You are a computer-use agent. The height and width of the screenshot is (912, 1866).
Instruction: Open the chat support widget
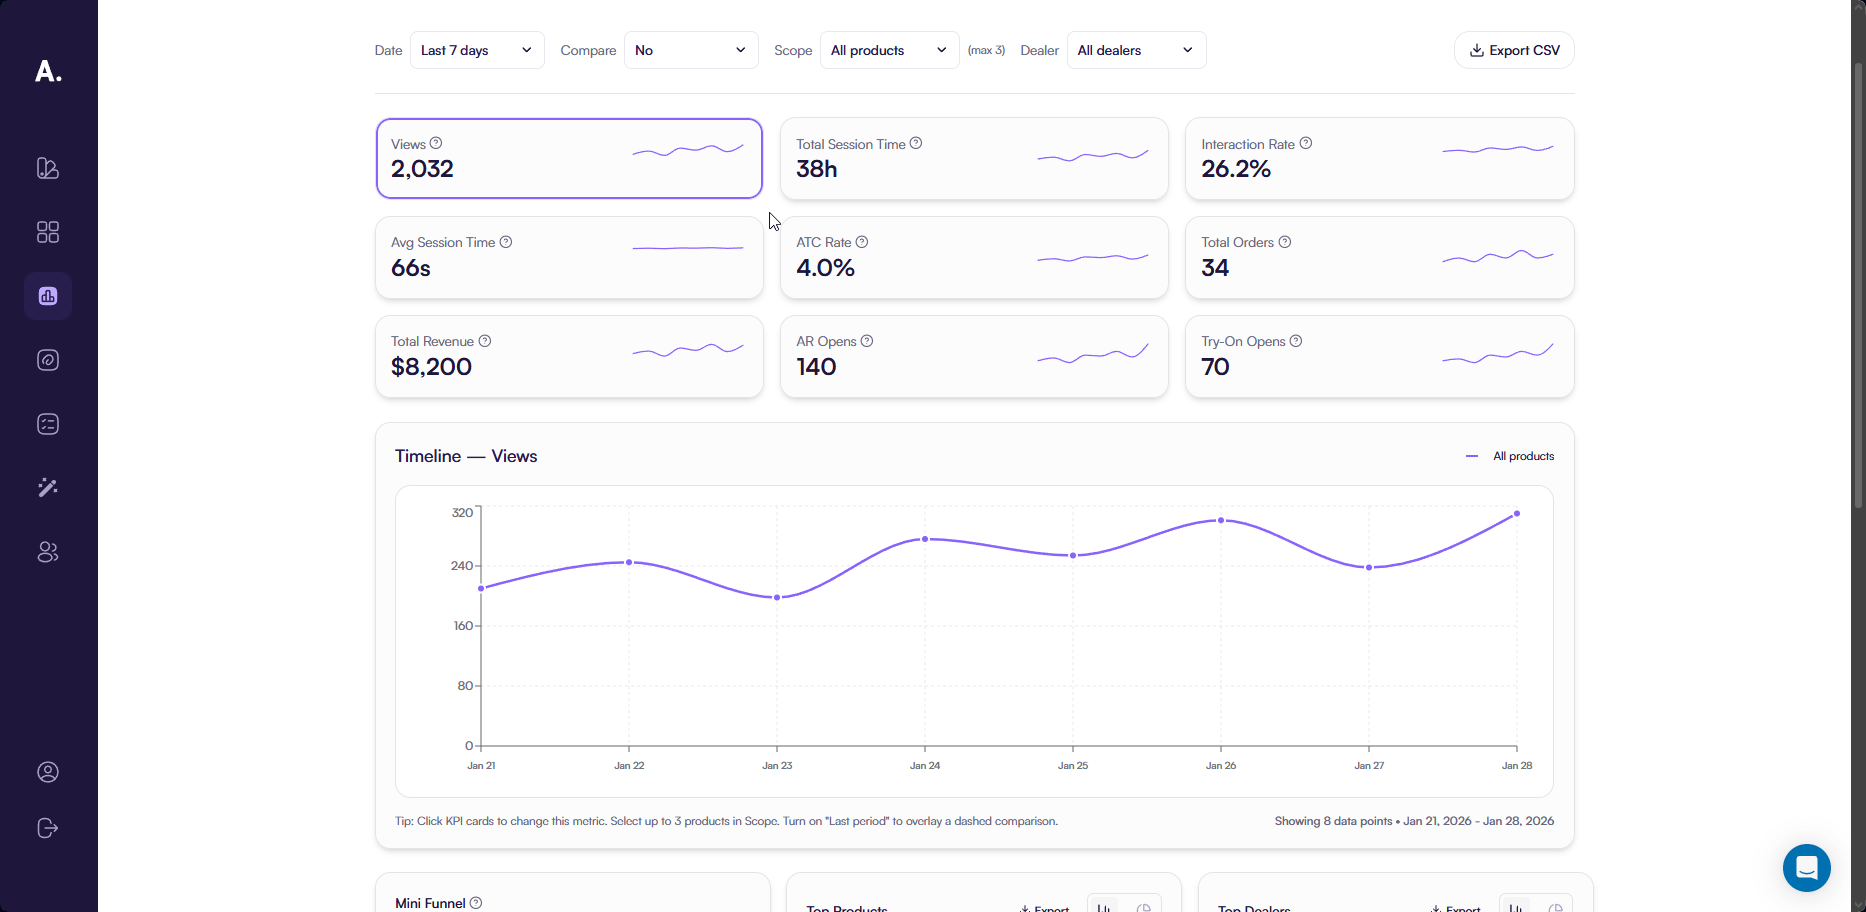[1806, 867]
